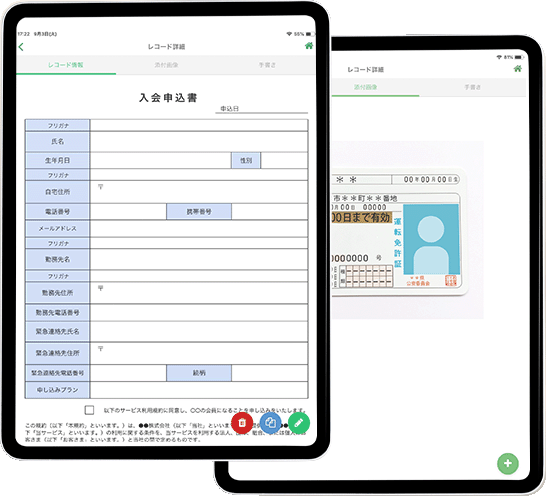The height and width of the screenshot is (496, 546).
Task: Tick the terms agreement checkbox
Action: pos(89,410)
